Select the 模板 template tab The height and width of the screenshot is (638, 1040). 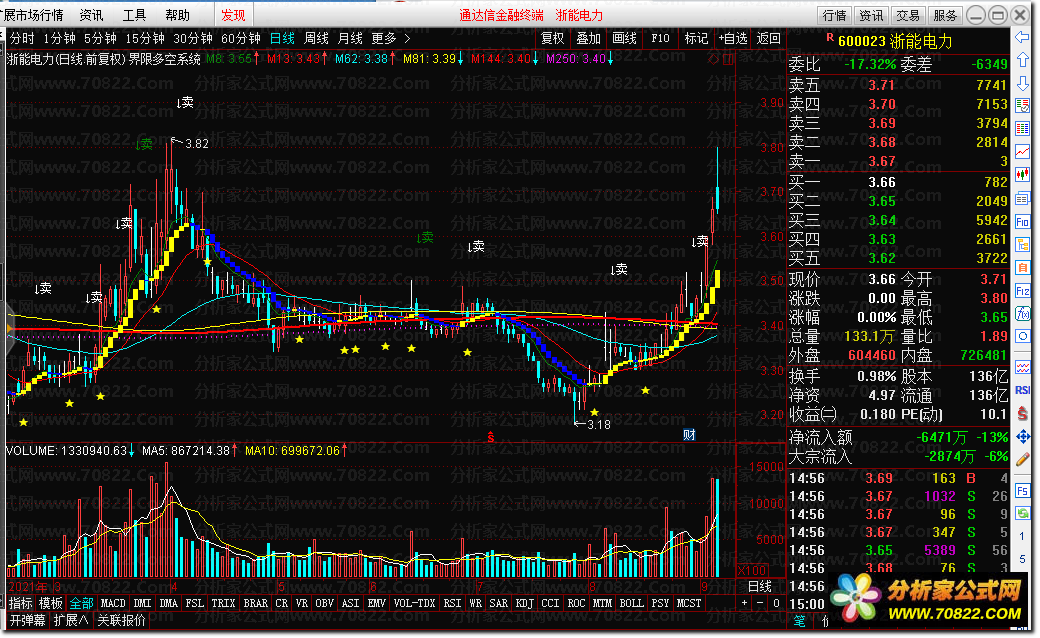(x=51, y=604)
